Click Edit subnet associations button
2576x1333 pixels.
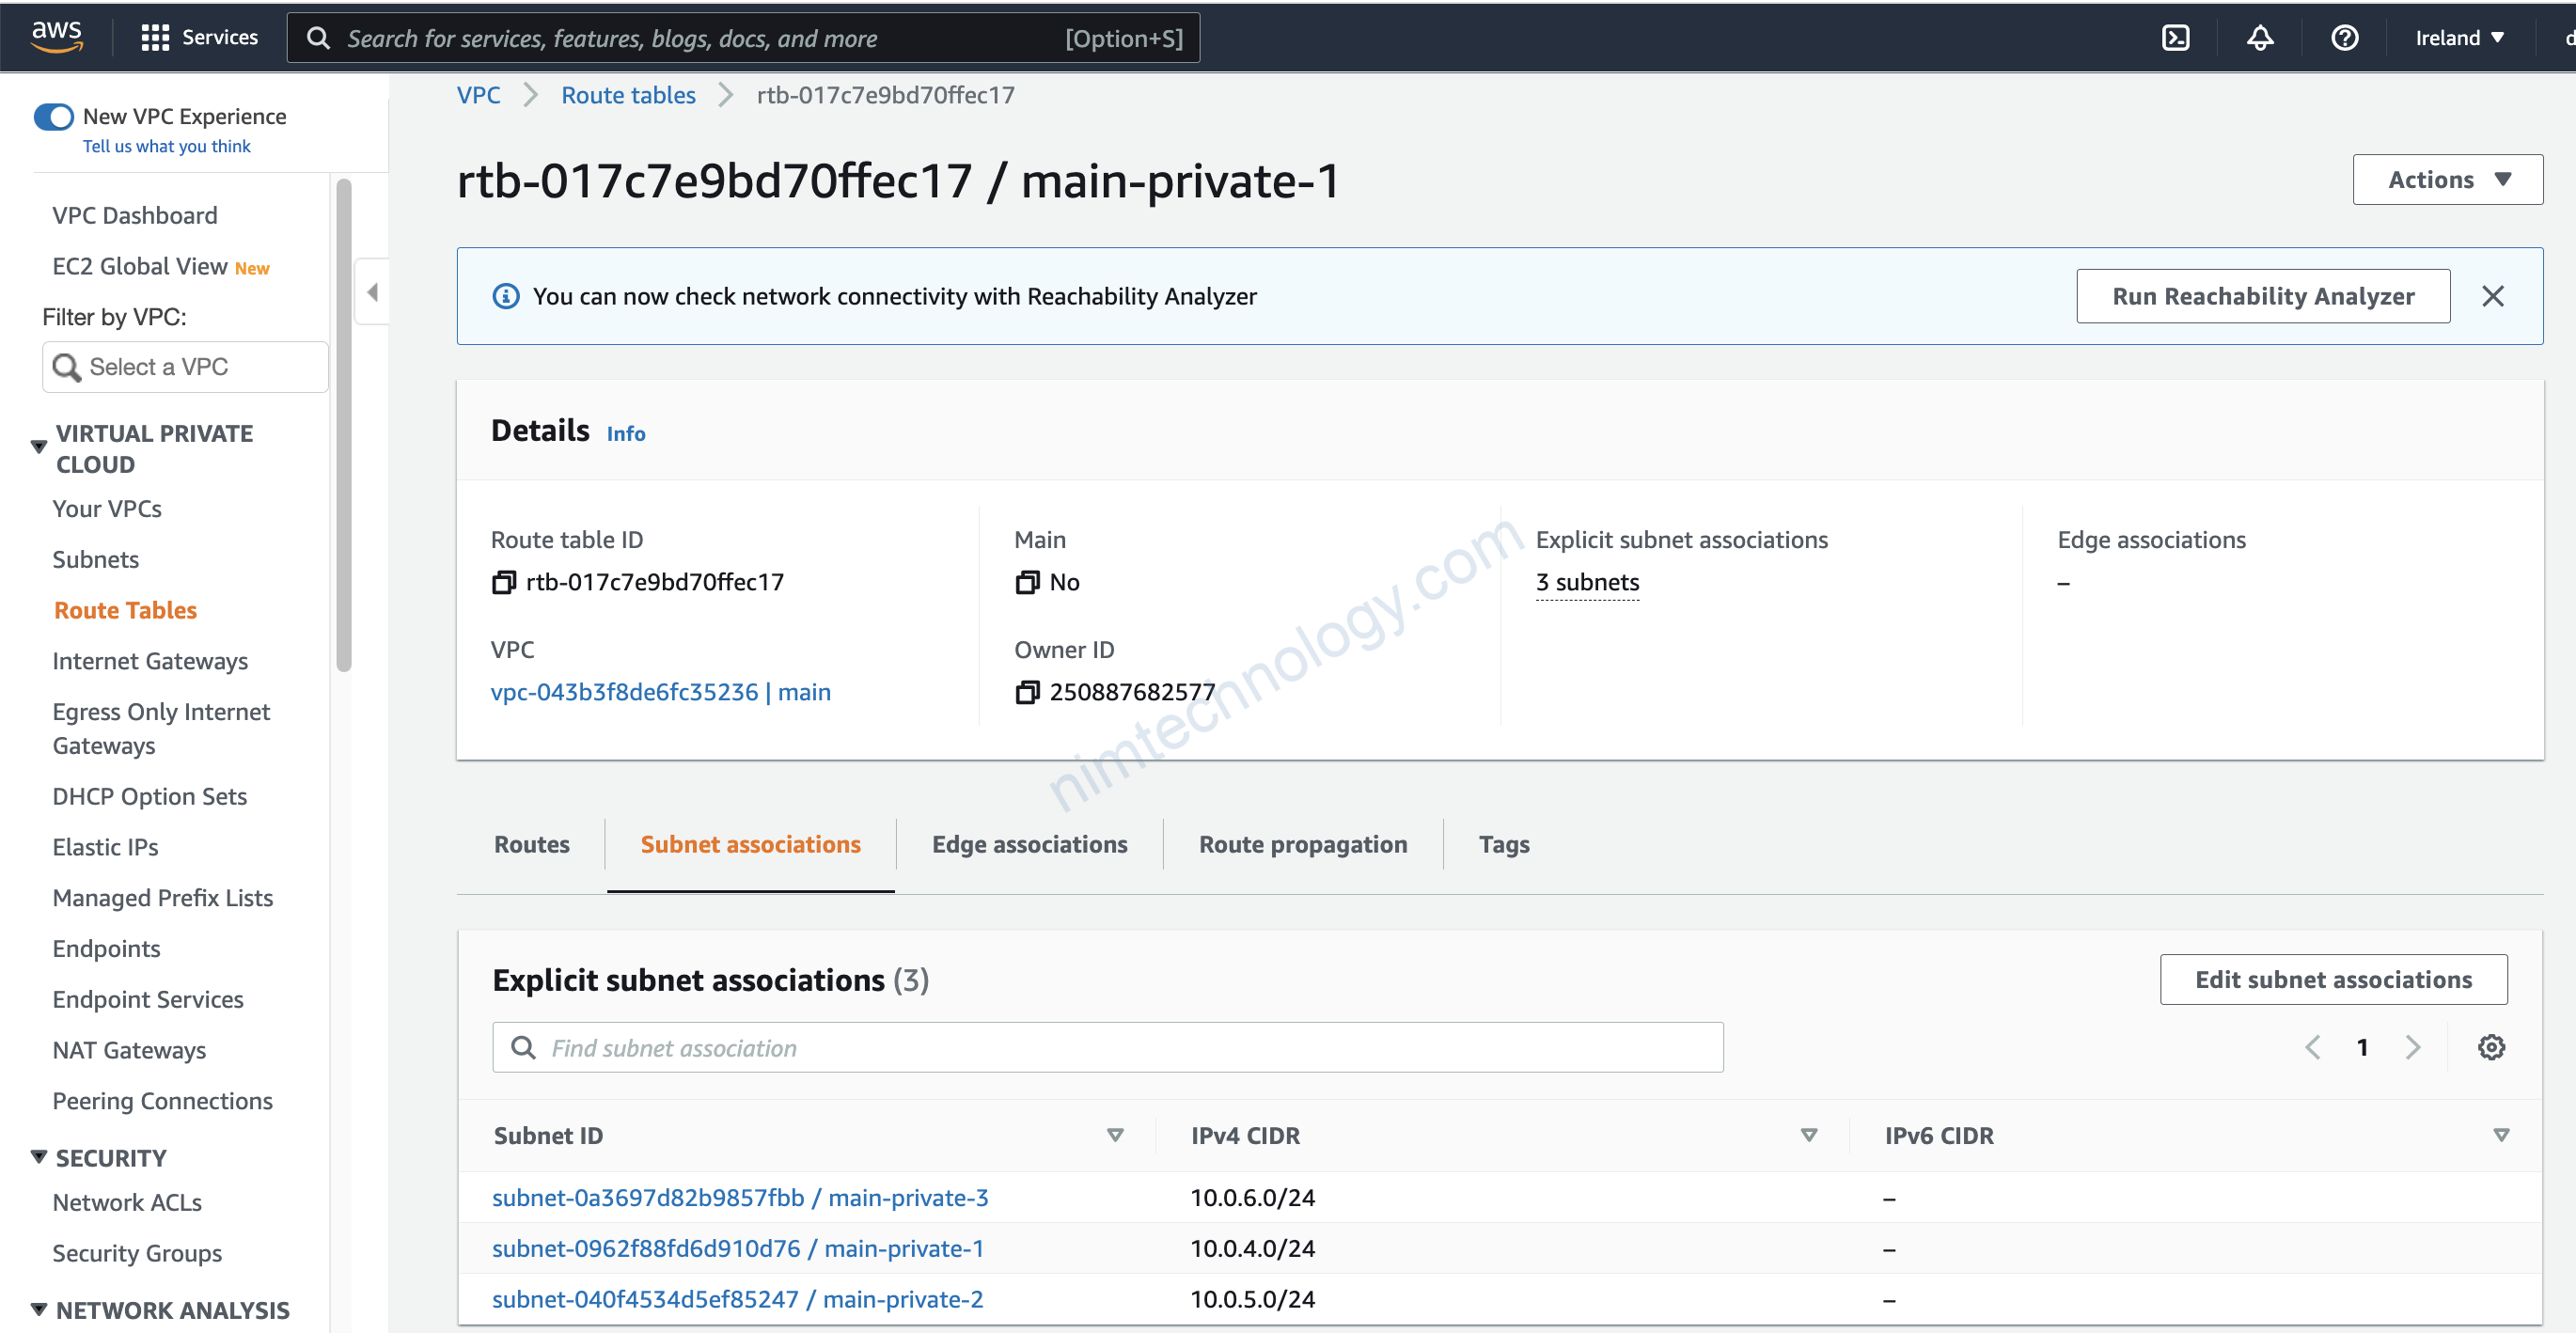click(x=2333, y=979)
